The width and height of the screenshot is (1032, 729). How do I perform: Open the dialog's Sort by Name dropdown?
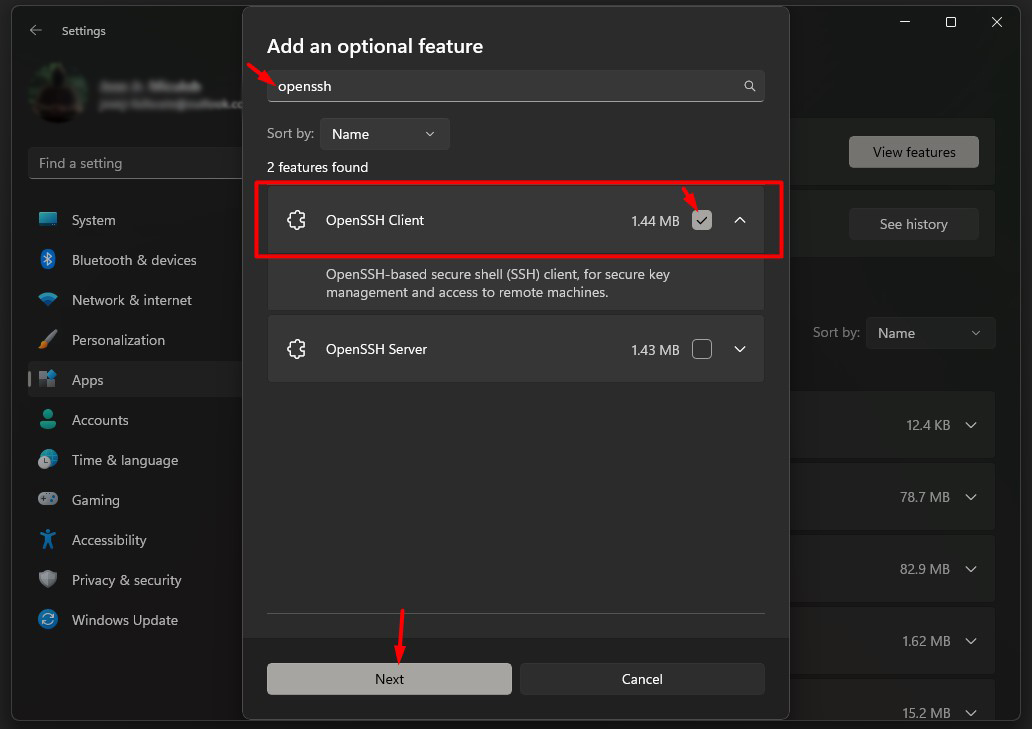tap(384, 134)
